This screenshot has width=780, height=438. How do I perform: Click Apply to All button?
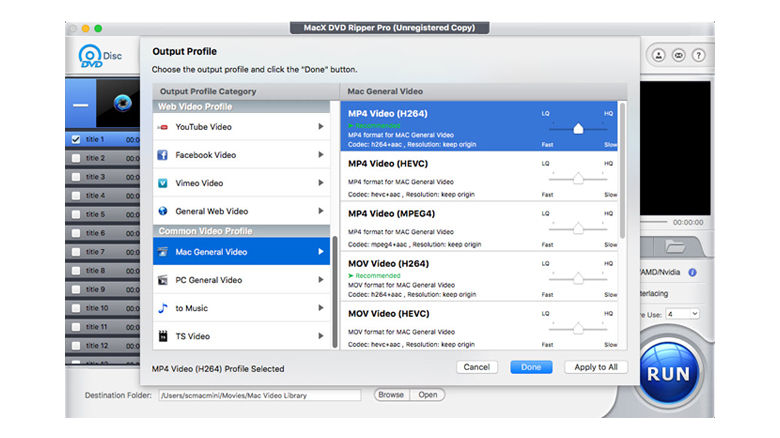pos(596,367)
